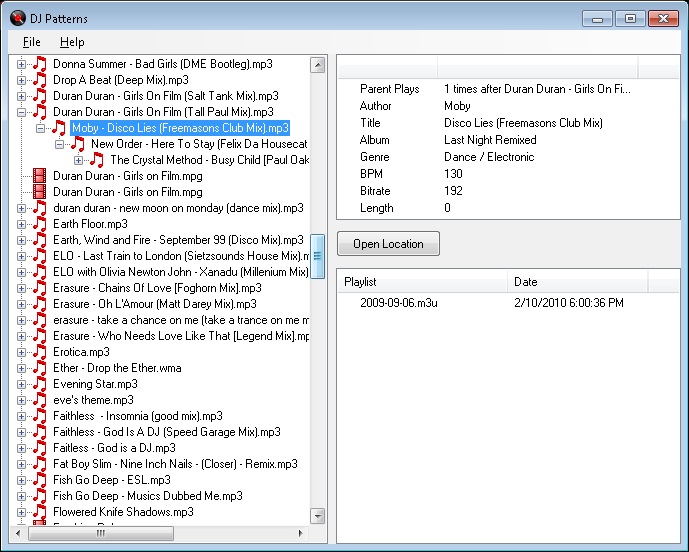Open the File menu
The image size is (689, 552).
32,42
